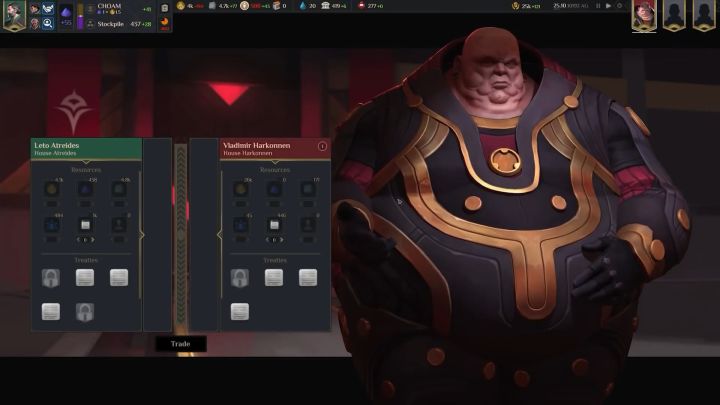Select figure resource icon in Harkonnen panel

tap(308, 225)
